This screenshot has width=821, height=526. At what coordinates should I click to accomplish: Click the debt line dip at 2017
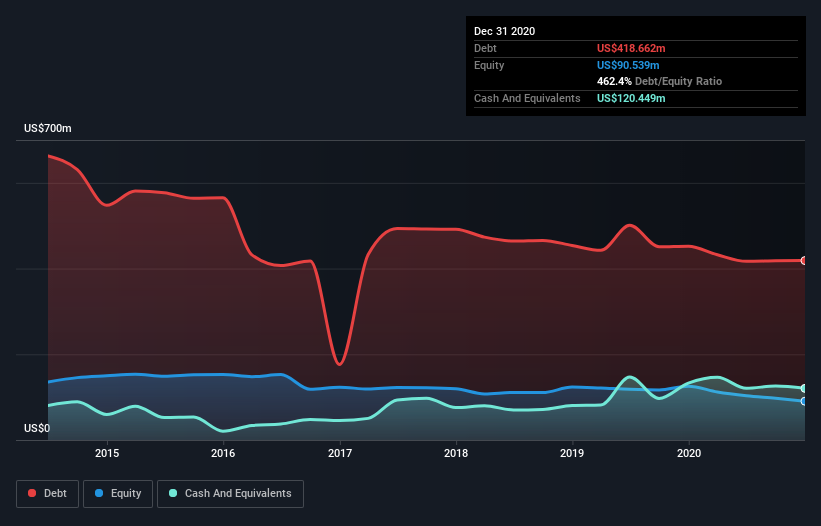(340, 364)
